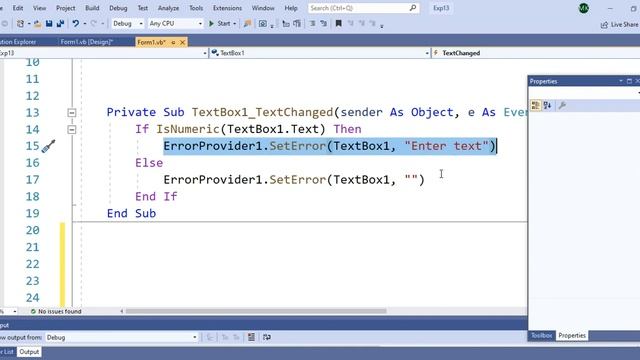The image size is (640, 360).
Task: Open the Tools menu
Action: tap(196, 8)
